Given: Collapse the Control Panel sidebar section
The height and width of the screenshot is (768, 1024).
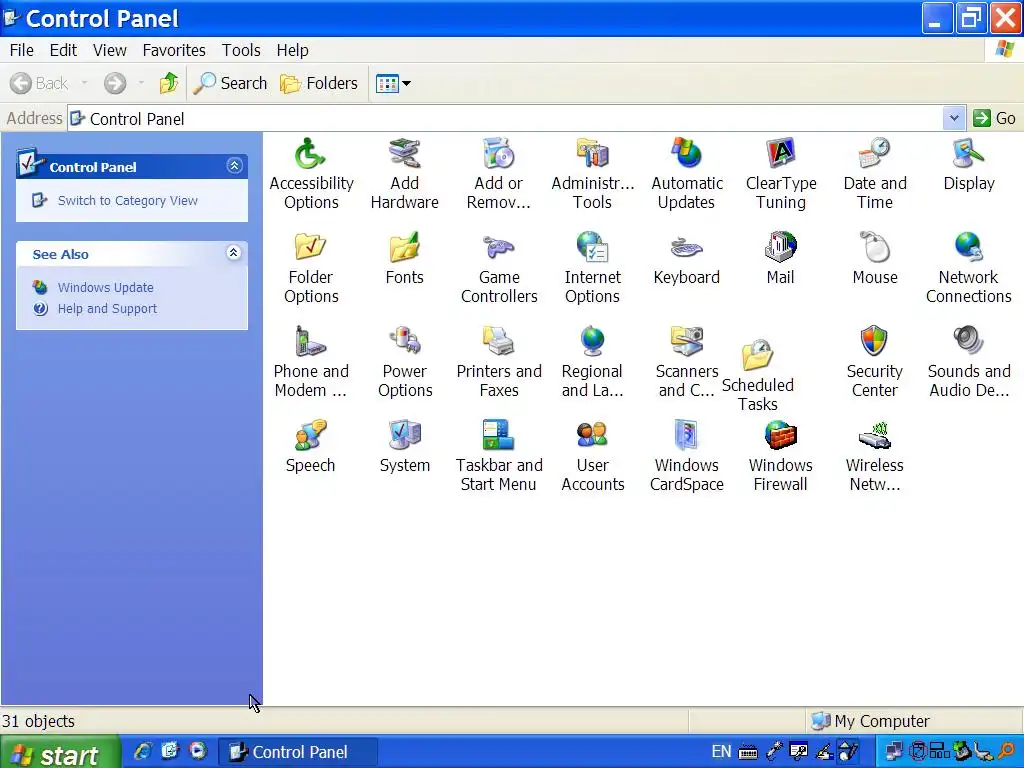Looking at the screenshot, I should tap(234, 166).
